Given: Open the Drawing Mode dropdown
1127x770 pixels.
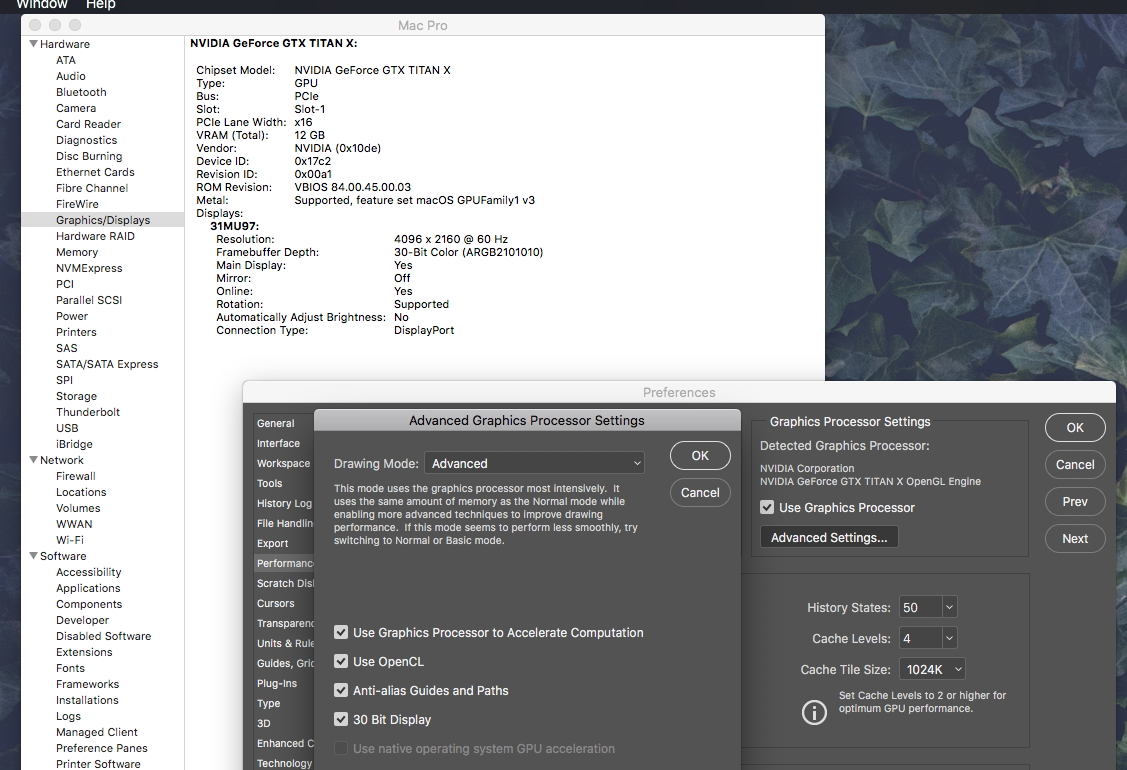Looking at the screenshot, I should [x=534, y=464].
